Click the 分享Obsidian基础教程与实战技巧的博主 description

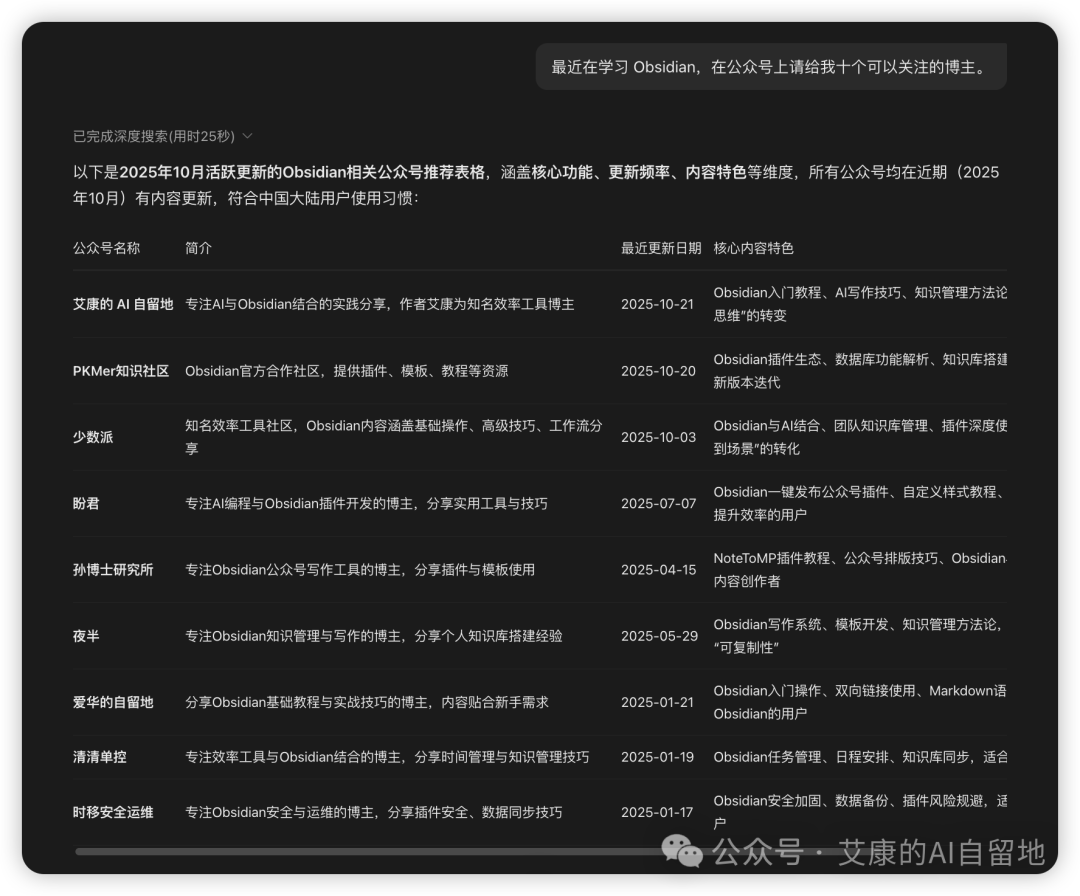pos(366,702)
